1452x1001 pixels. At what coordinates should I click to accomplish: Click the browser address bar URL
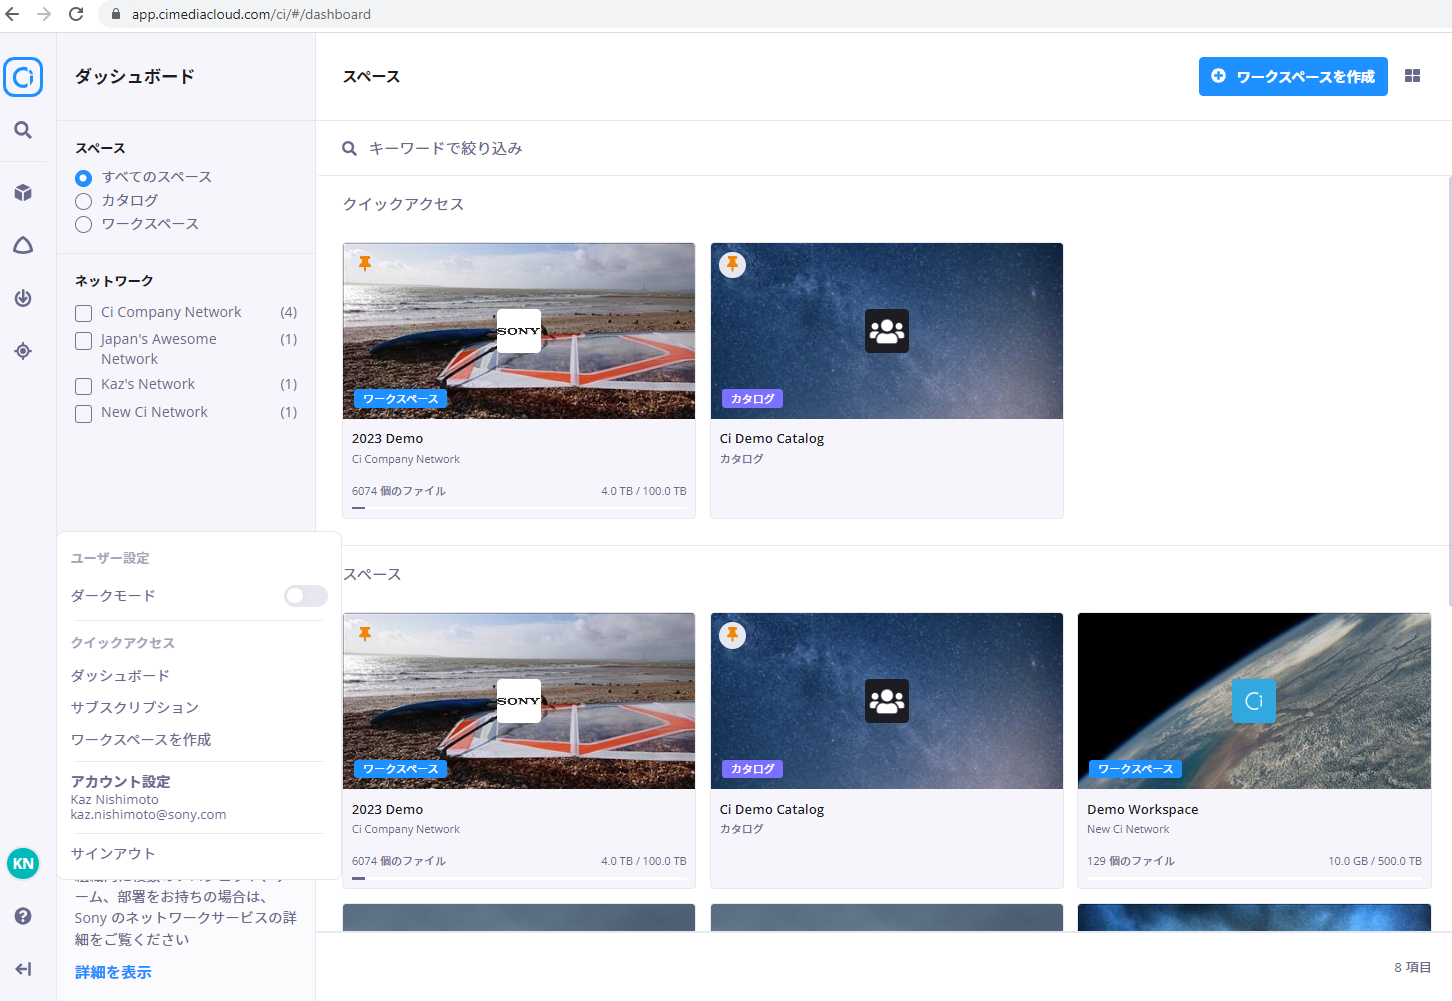point(251,14)
